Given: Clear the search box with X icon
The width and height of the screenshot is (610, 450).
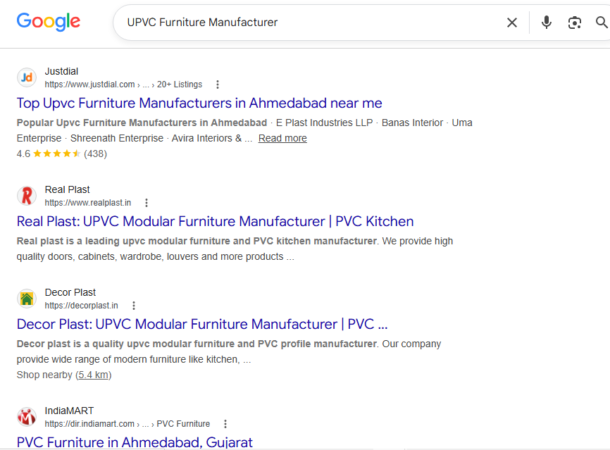Looking at the screenshot, I should click(x=512, y=23).
